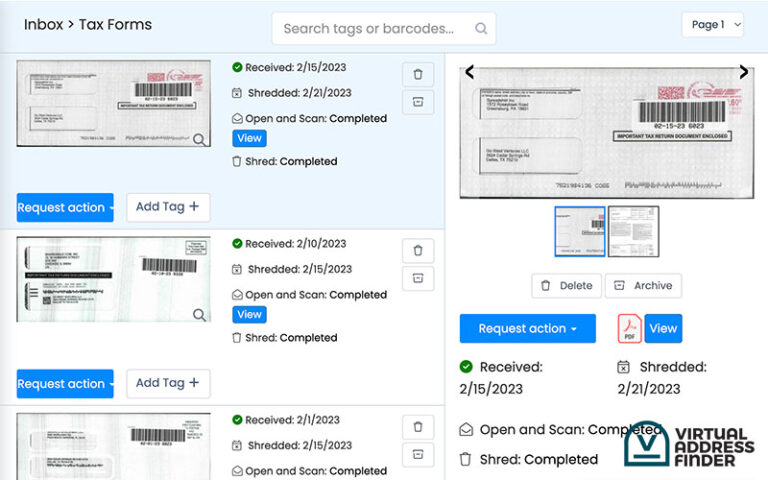
Task: Click Add Tag on first mail item
Action: (167, 207)
